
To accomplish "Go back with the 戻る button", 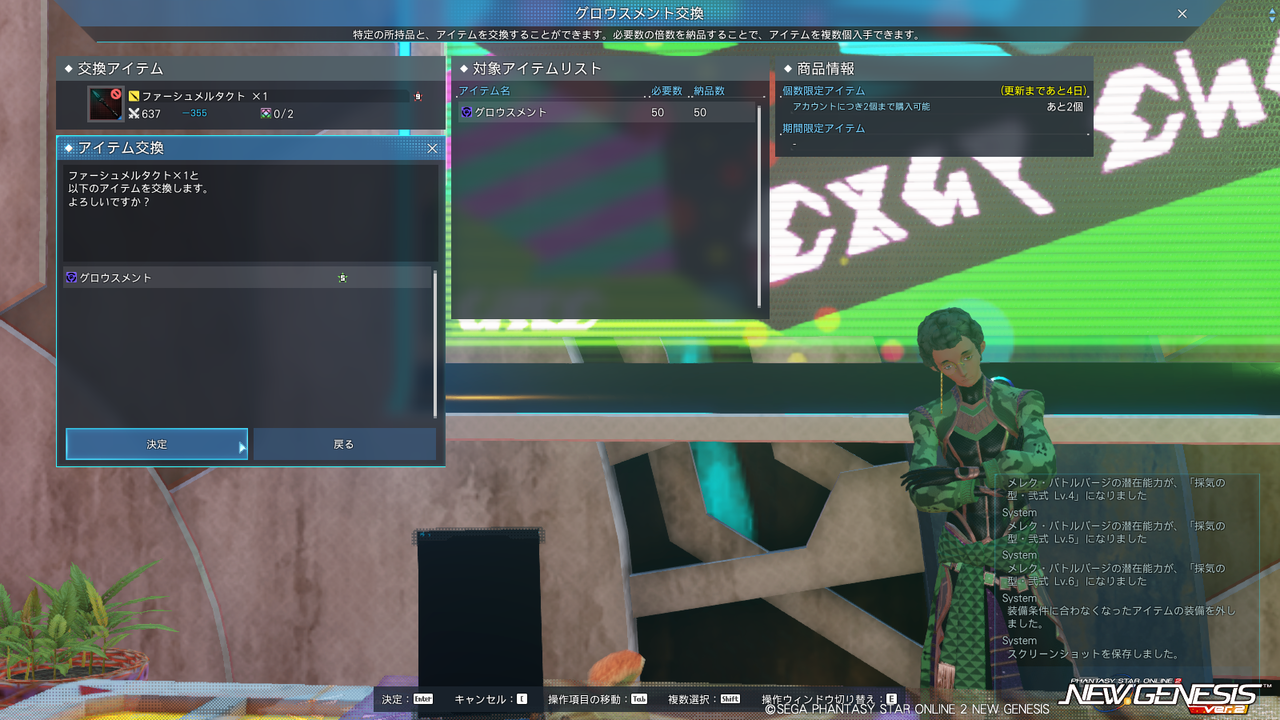I will tap(344, 444).
